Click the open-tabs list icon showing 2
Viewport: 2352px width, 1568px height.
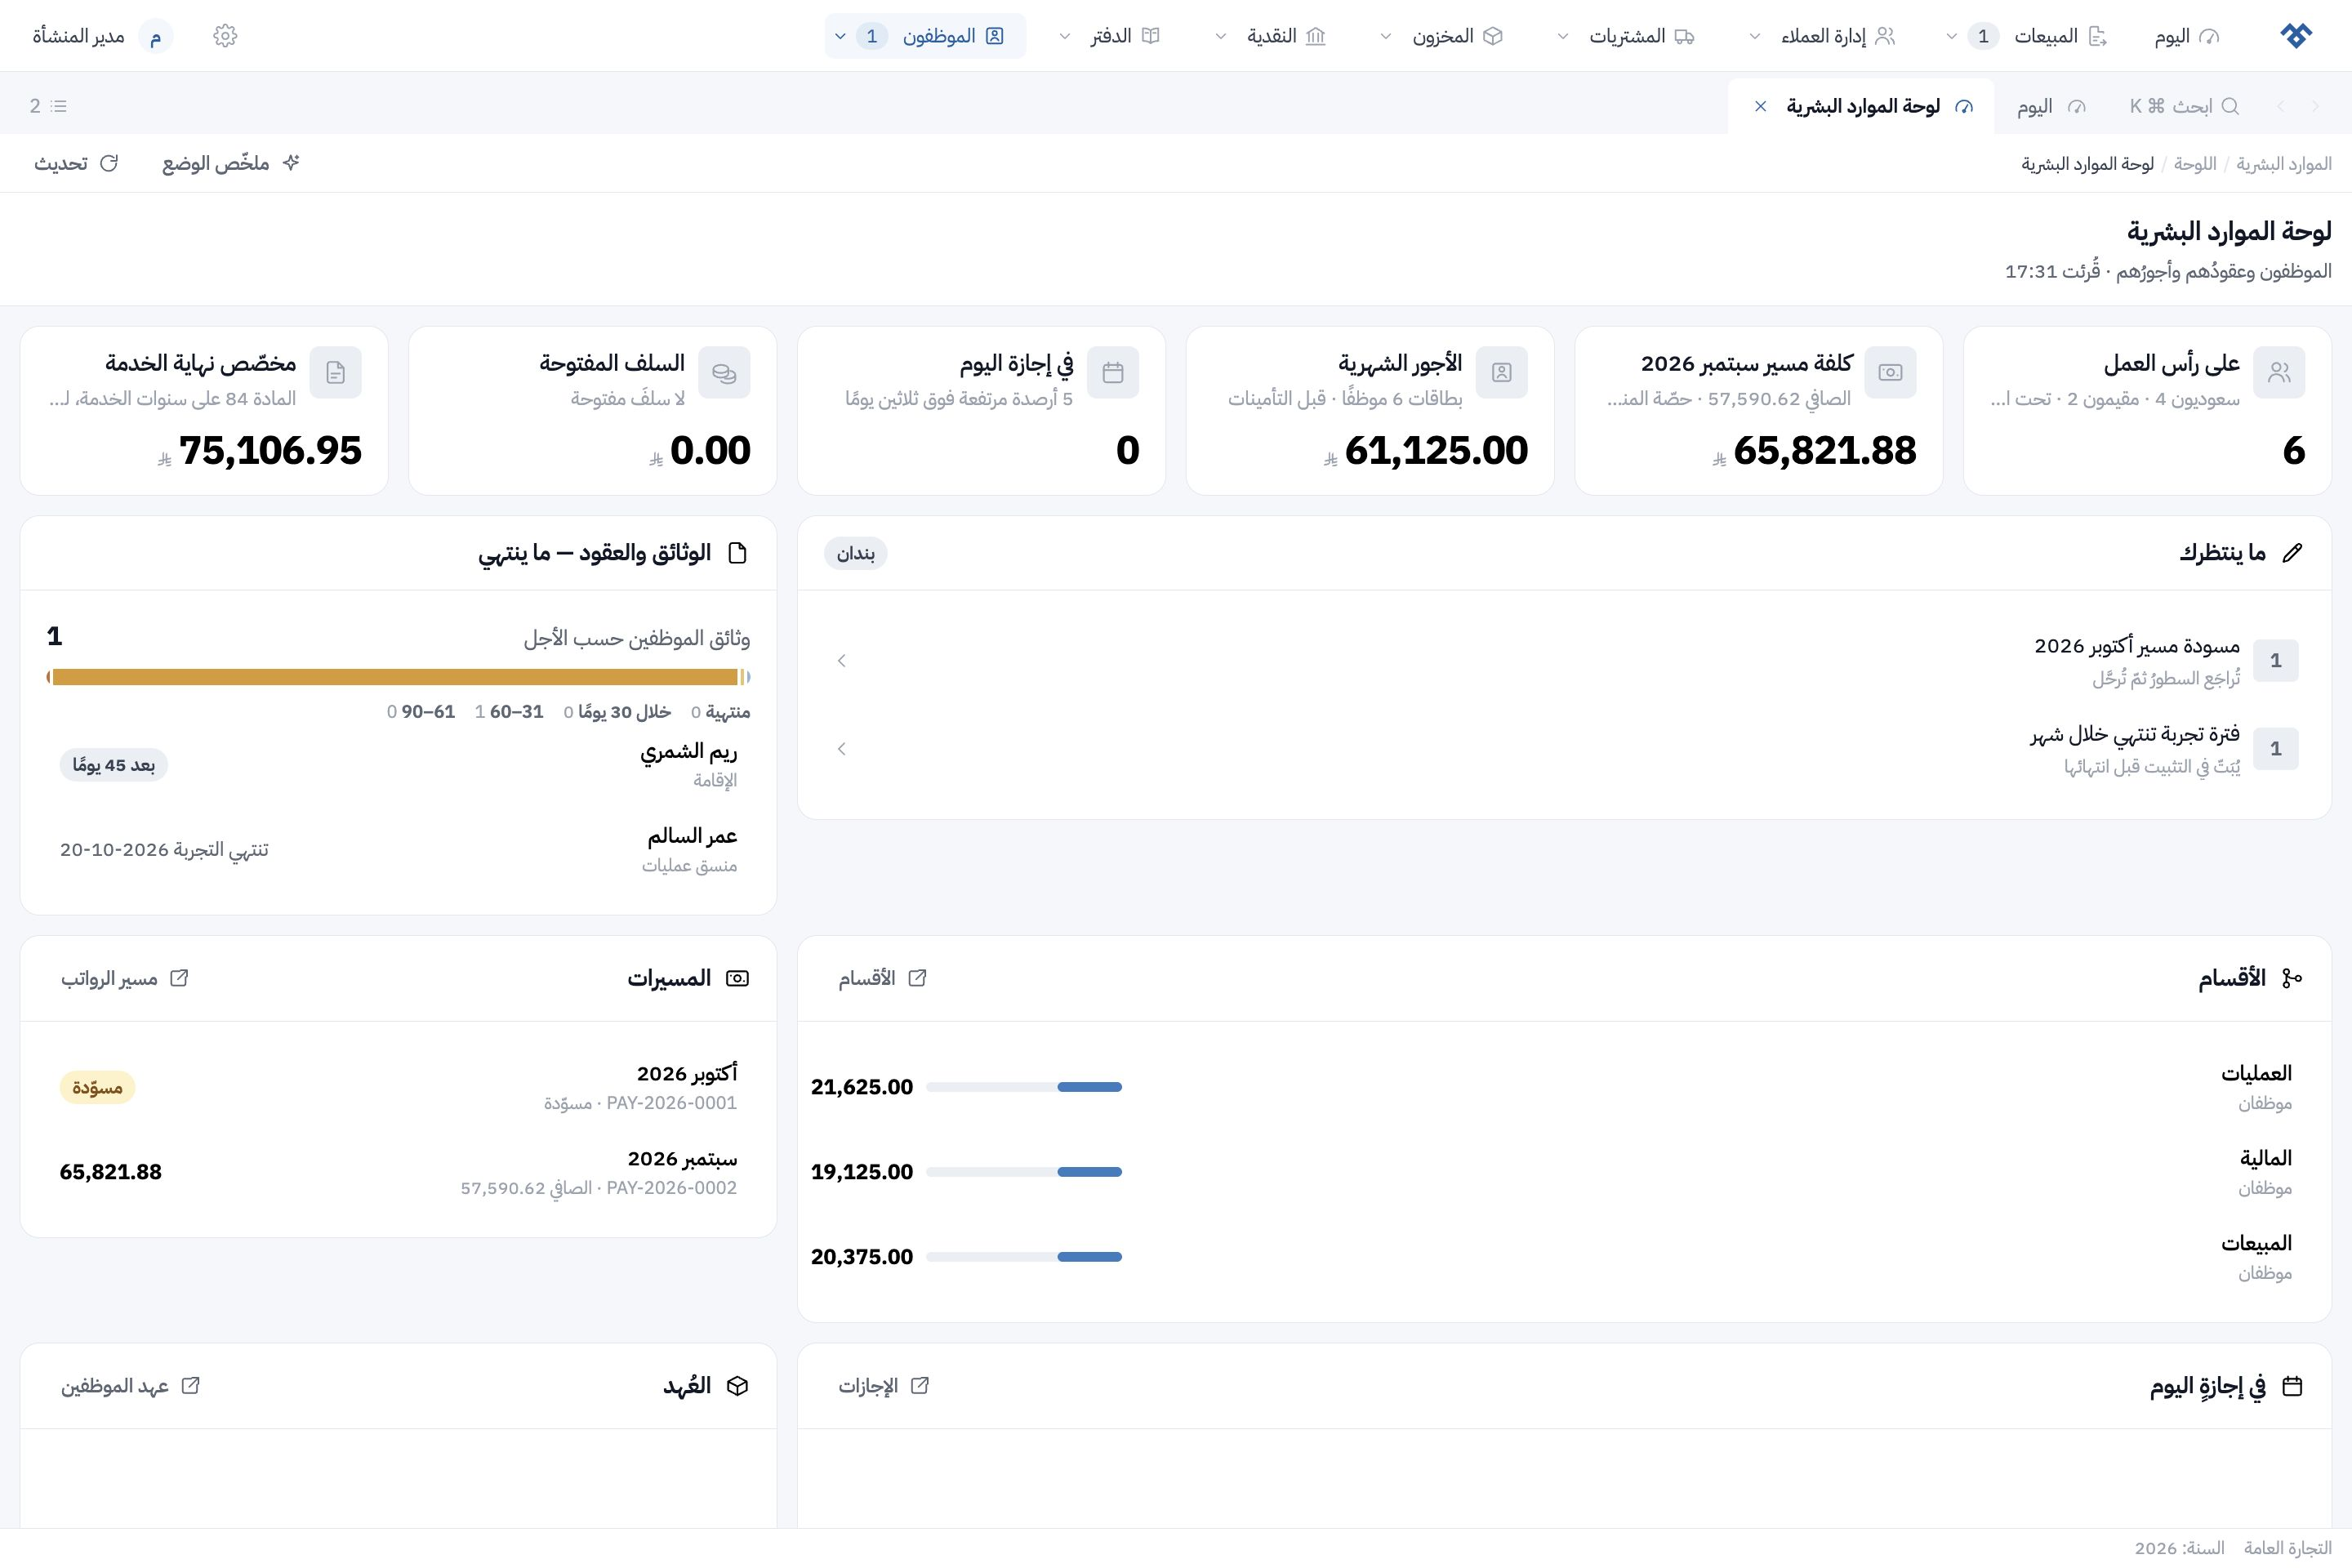(x=48, y=106)
